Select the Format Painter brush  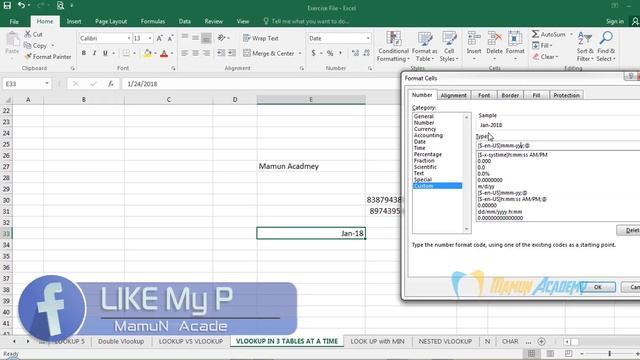pyautogui.click(x=28, y=57)
